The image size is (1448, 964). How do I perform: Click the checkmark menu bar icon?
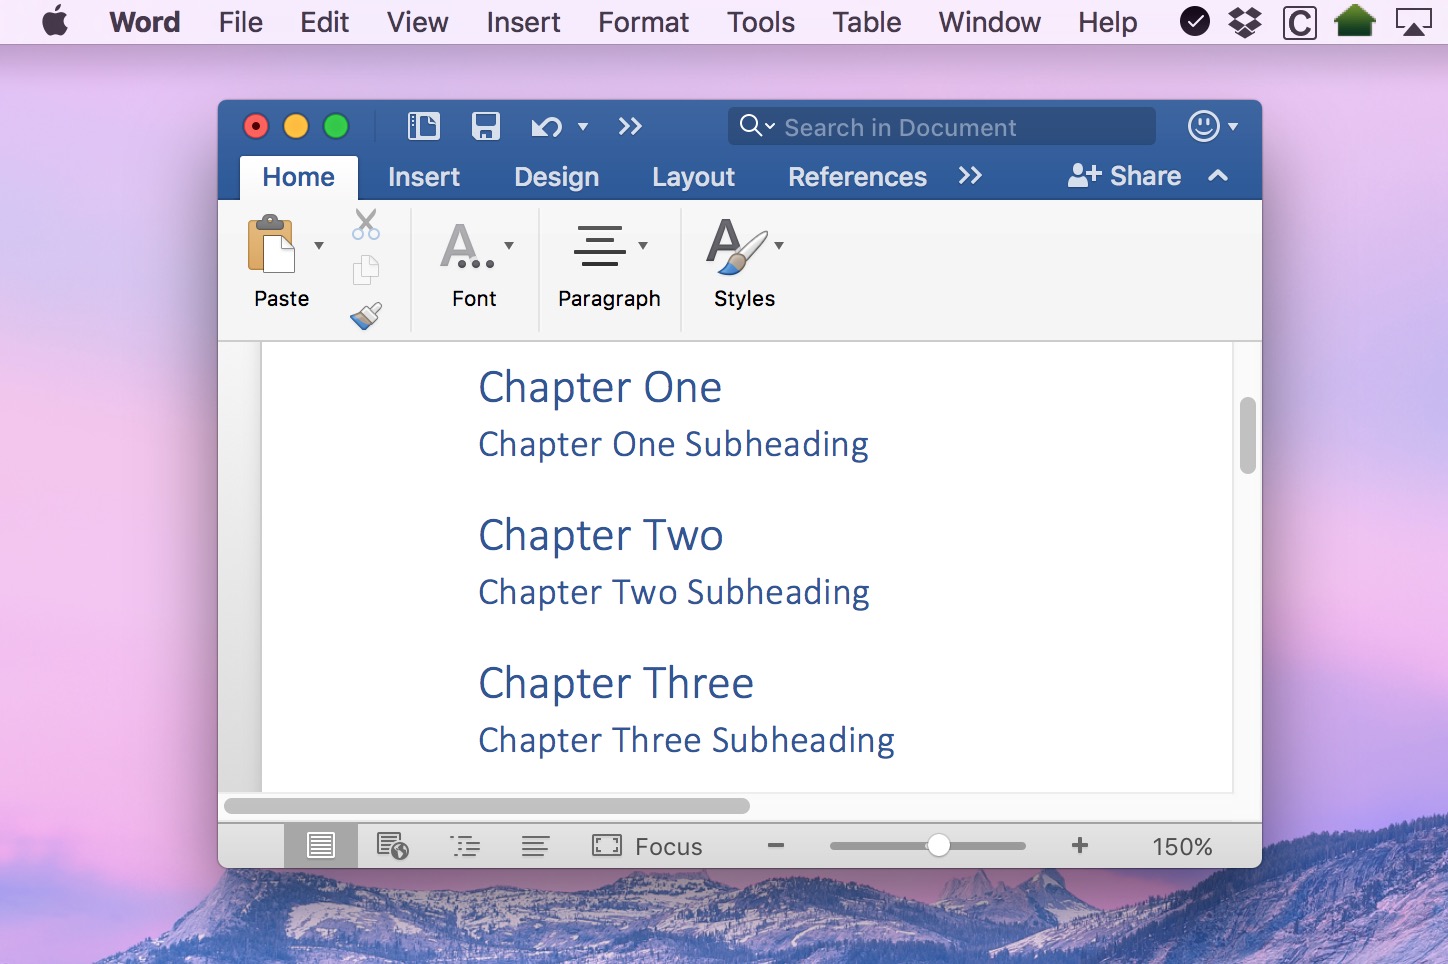click(x=1195, y=21)
